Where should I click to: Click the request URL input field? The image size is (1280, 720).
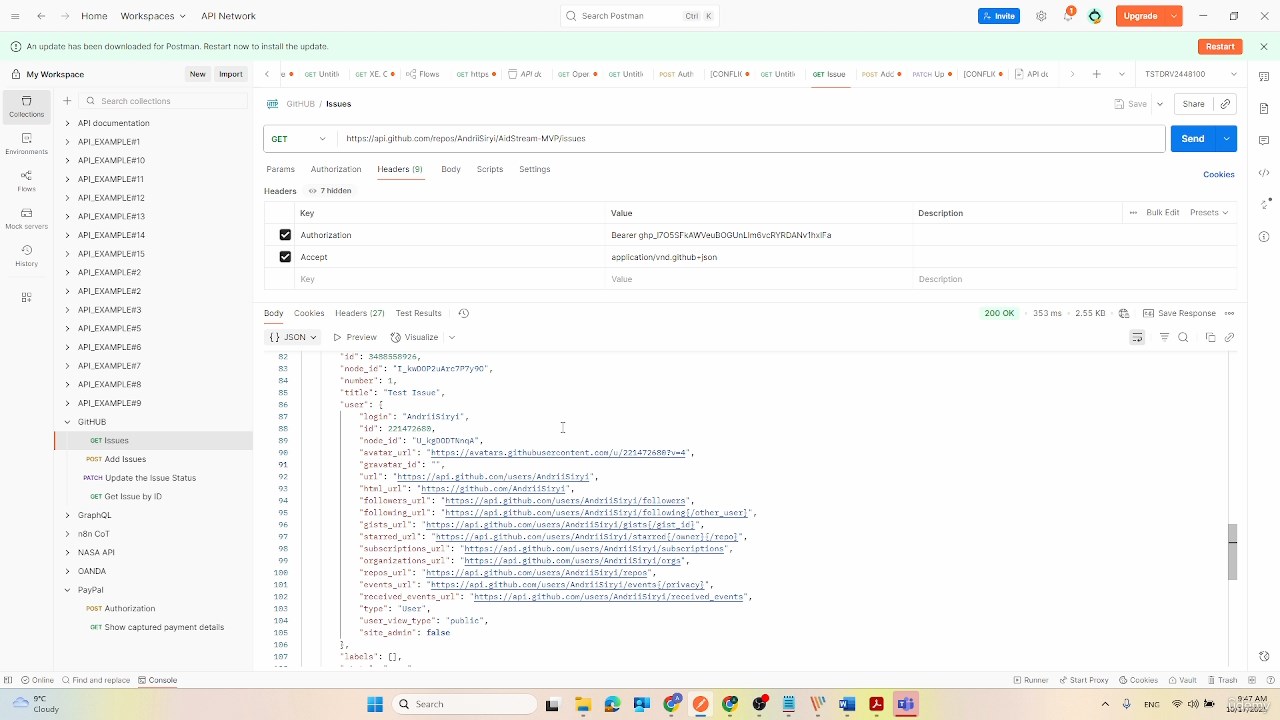tap(750, 139)
